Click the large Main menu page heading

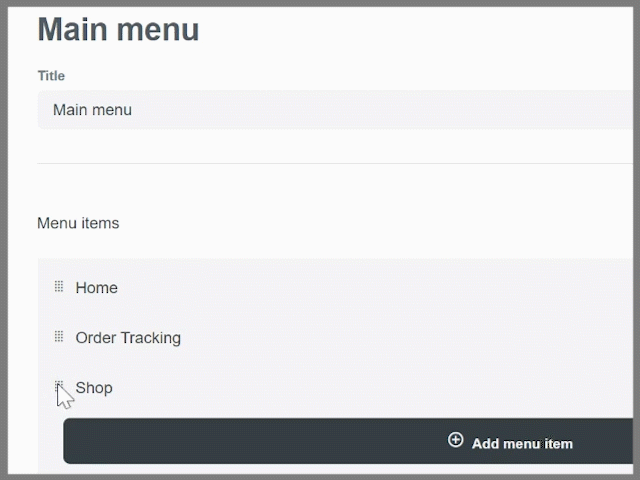[118, 29]
